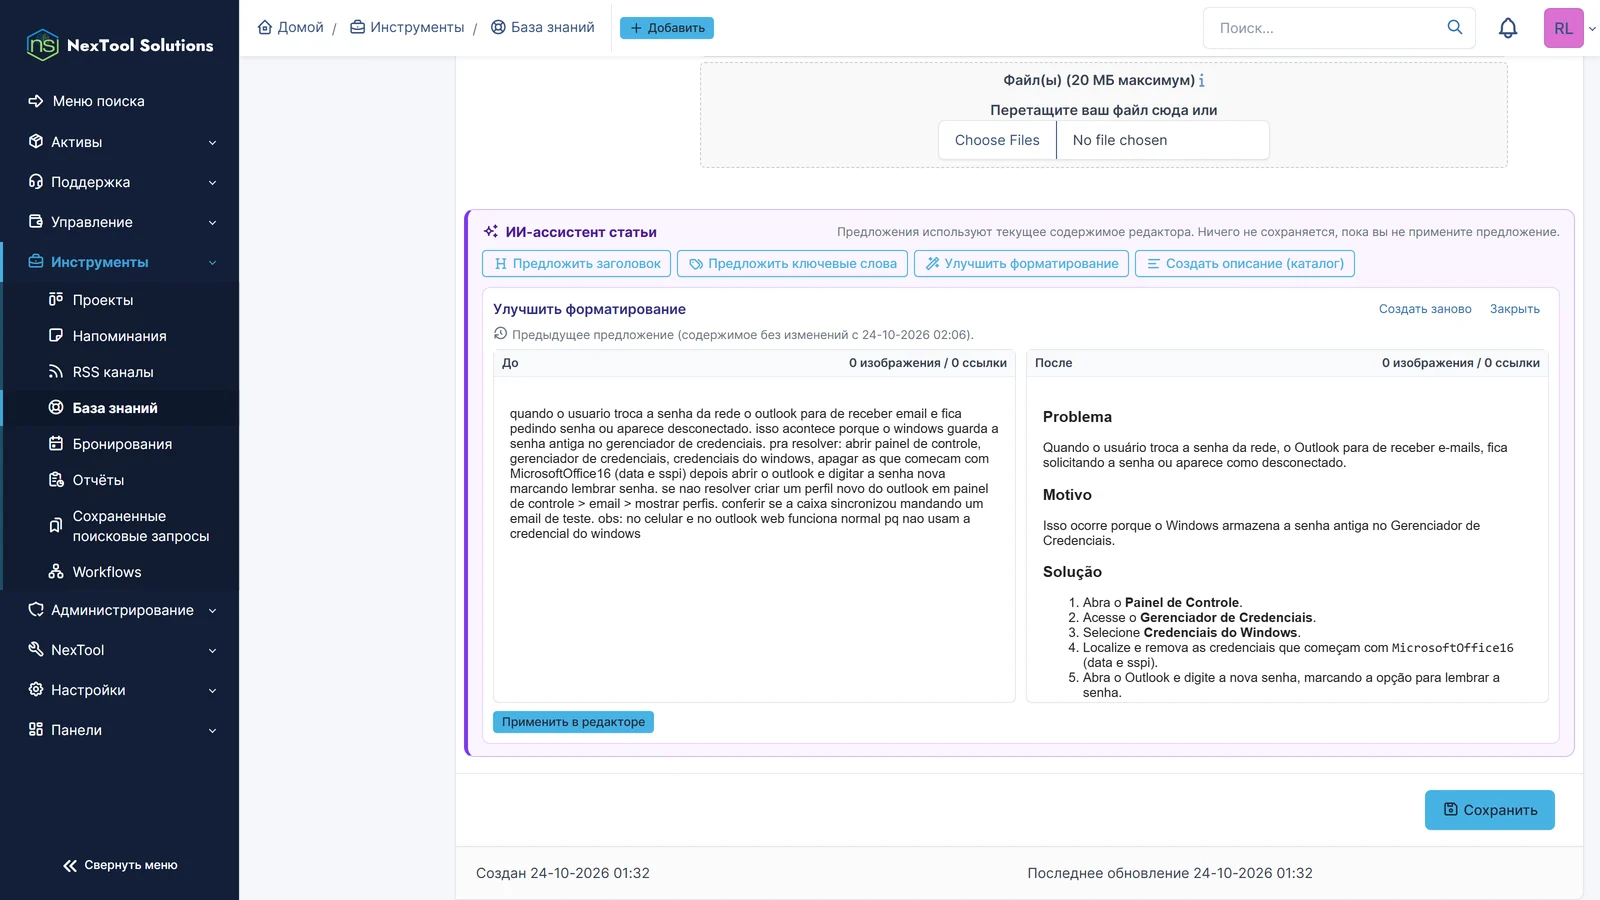1600x900 pixels.
Task: Open notifications bell icon
Action: coord(1508,28)
